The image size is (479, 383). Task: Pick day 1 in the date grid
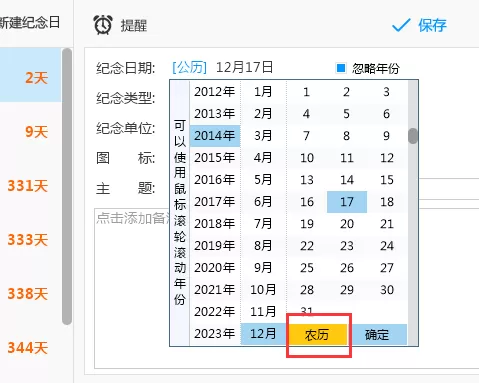click(307, 92)
